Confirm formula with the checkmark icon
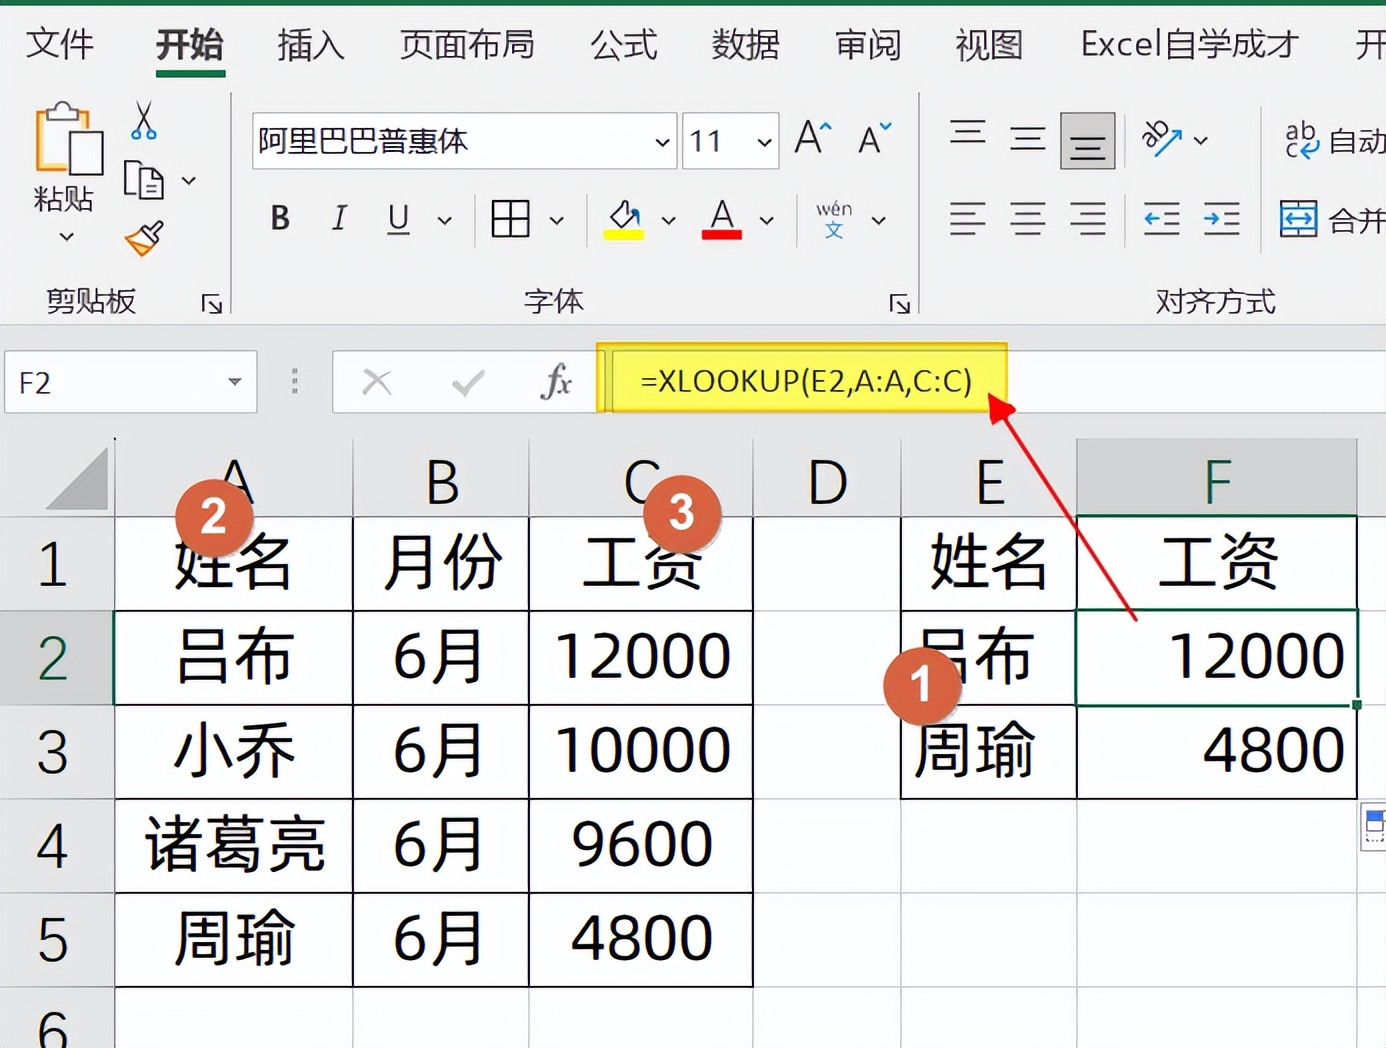 coord(467,382)
